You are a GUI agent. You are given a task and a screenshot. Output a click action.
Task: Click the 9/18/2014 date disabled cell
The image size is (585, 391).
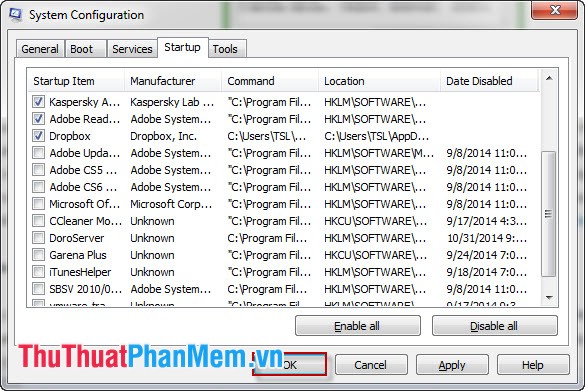[x=487, y=272]
